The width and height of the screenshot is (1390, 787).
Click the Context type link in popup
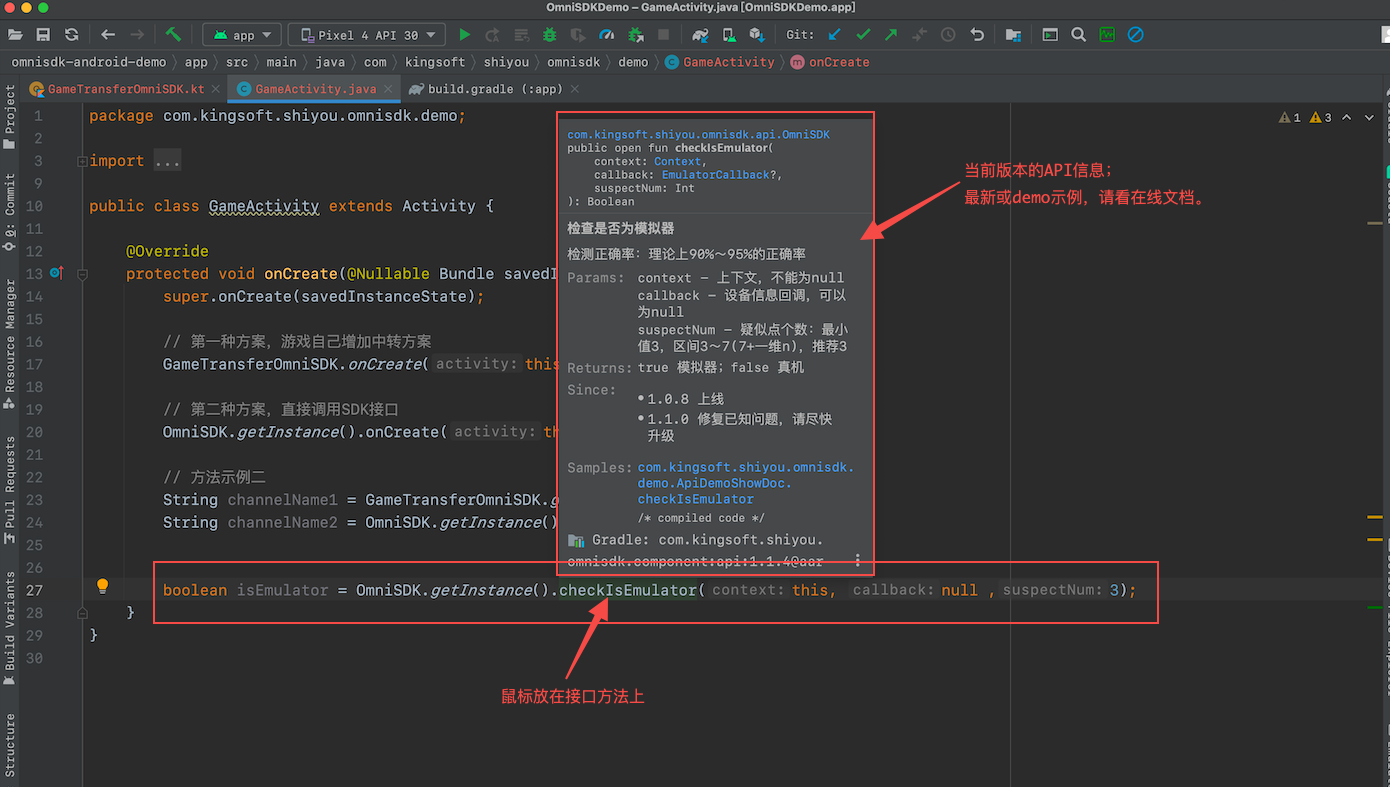coord(678,161)
